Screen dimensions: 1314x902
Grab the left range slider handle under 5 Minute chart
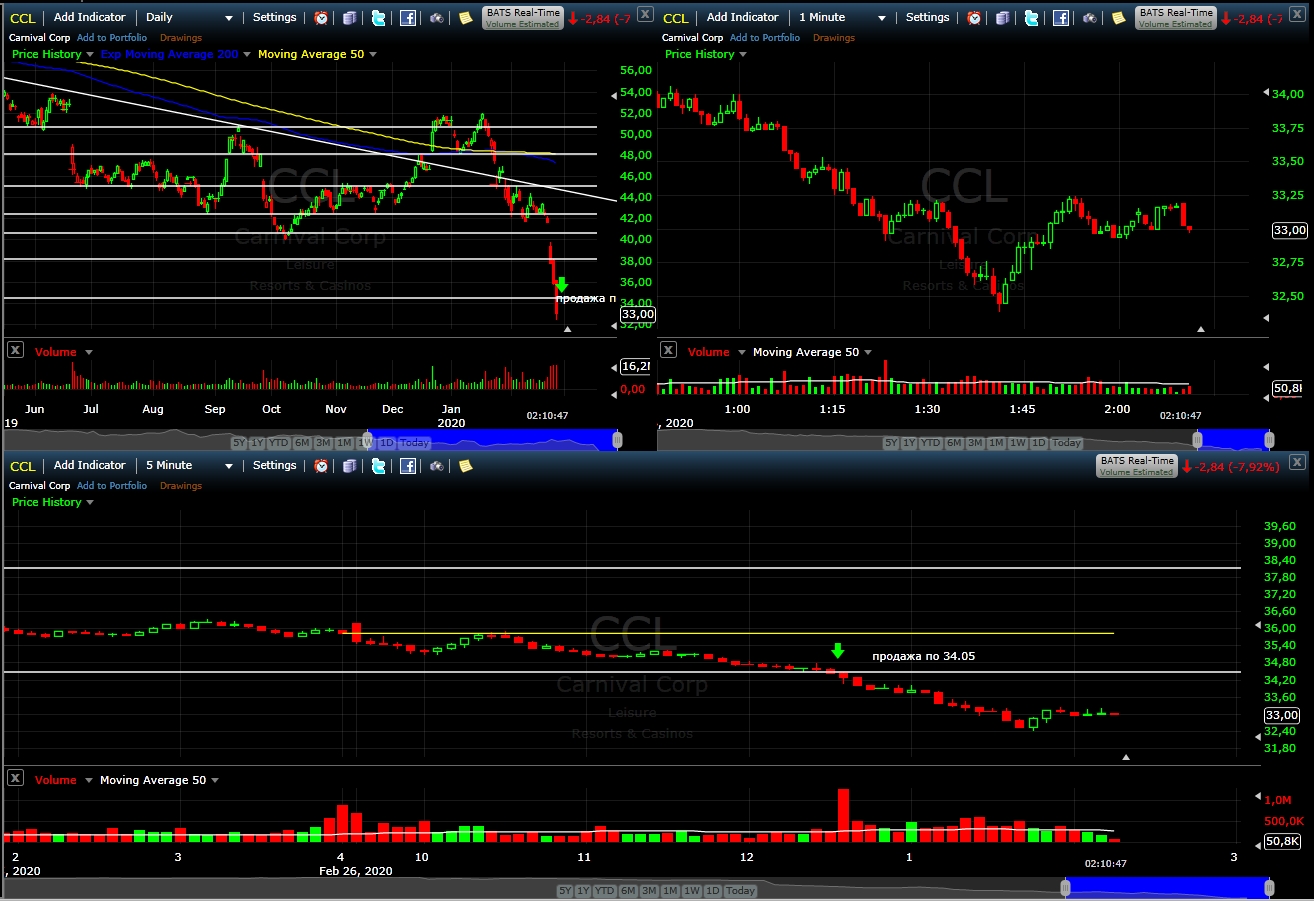(1065, 887)
